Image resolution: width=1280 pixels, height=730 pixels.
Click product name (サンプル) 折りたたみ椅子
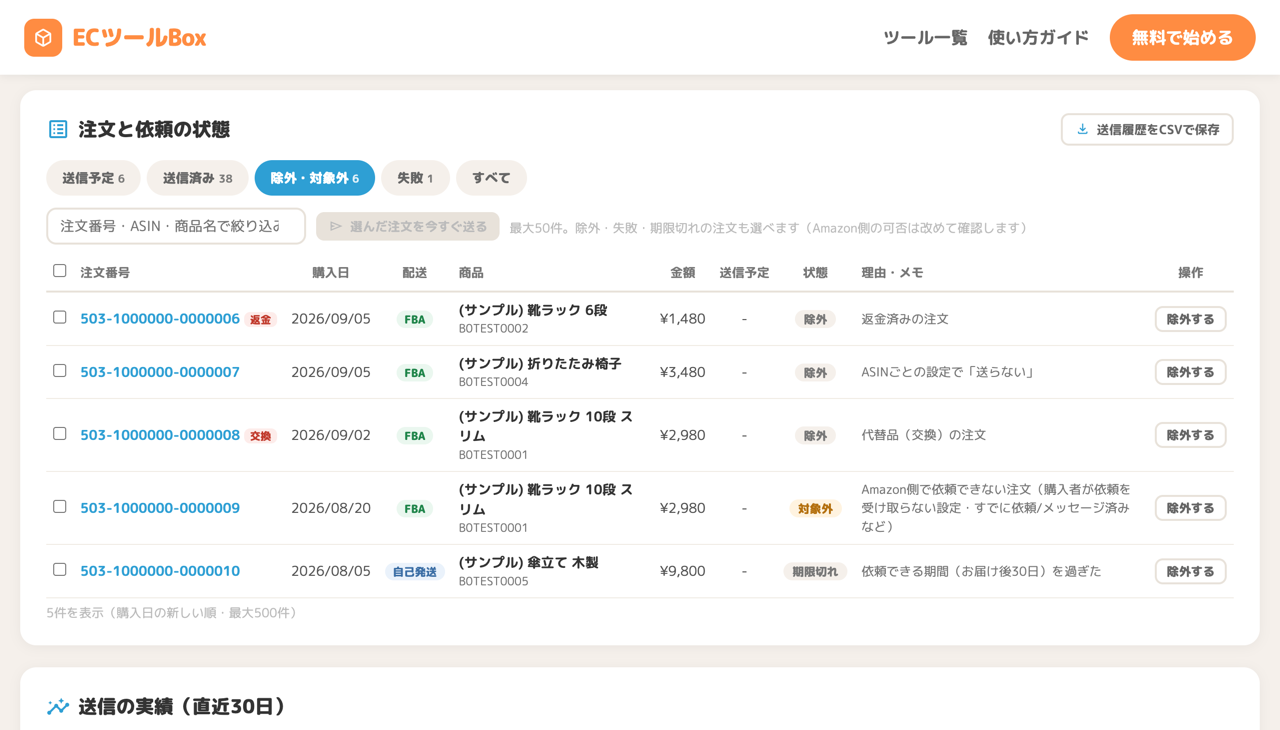coord(540,363)
